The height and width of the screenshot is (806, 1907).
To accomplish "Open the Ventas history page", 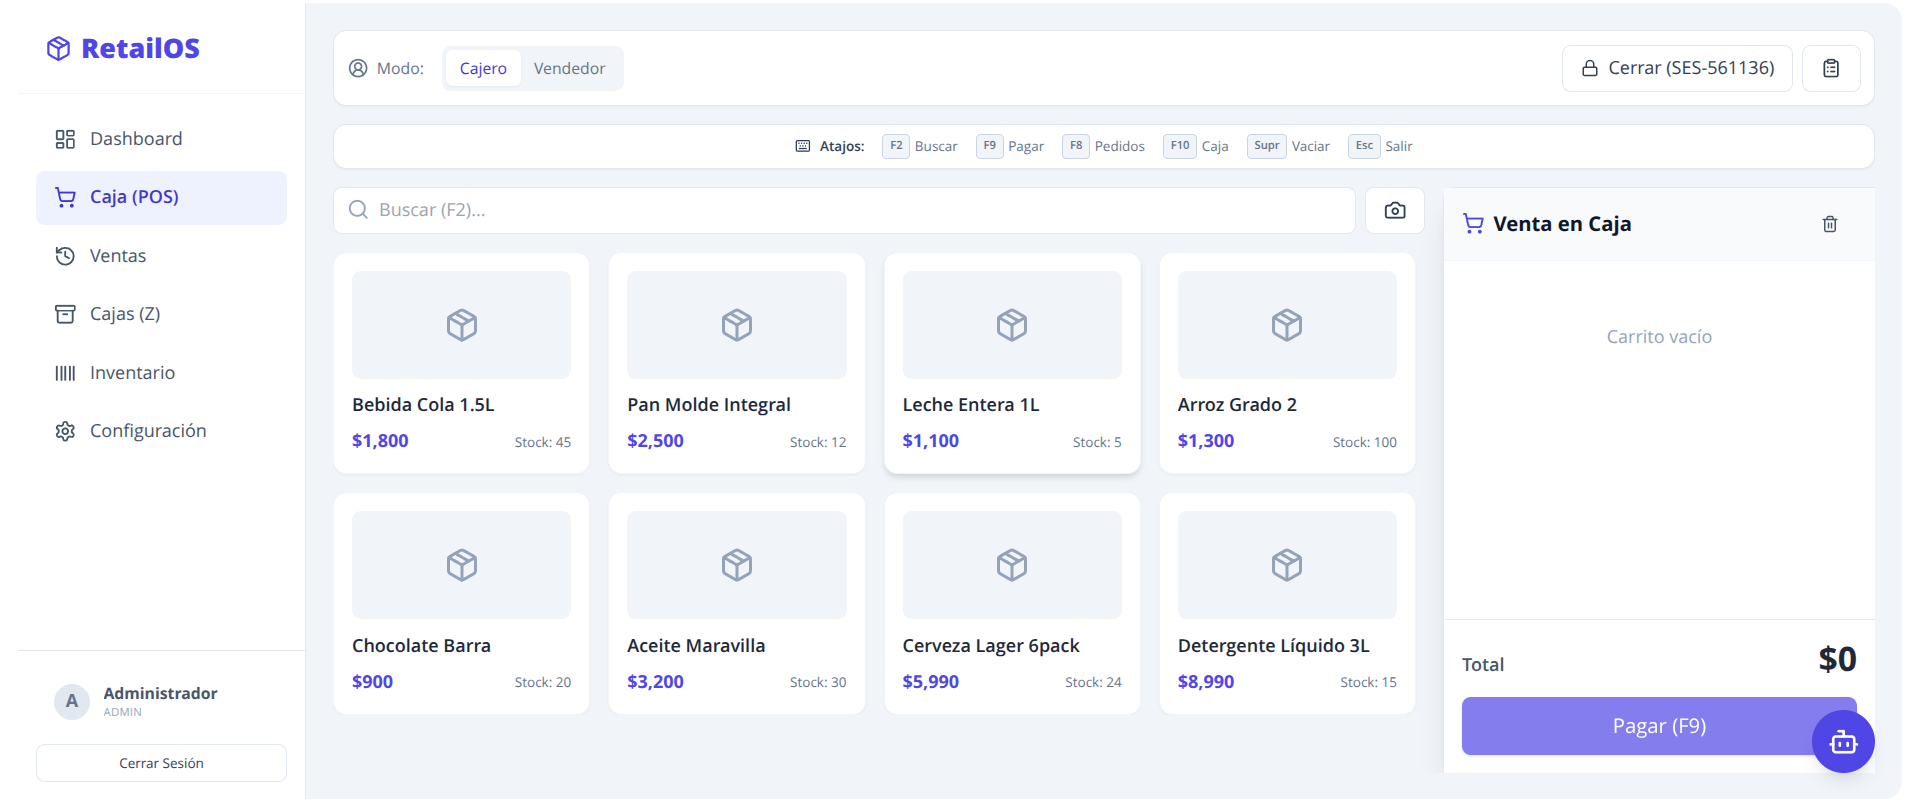I will [x=118, y=256].
